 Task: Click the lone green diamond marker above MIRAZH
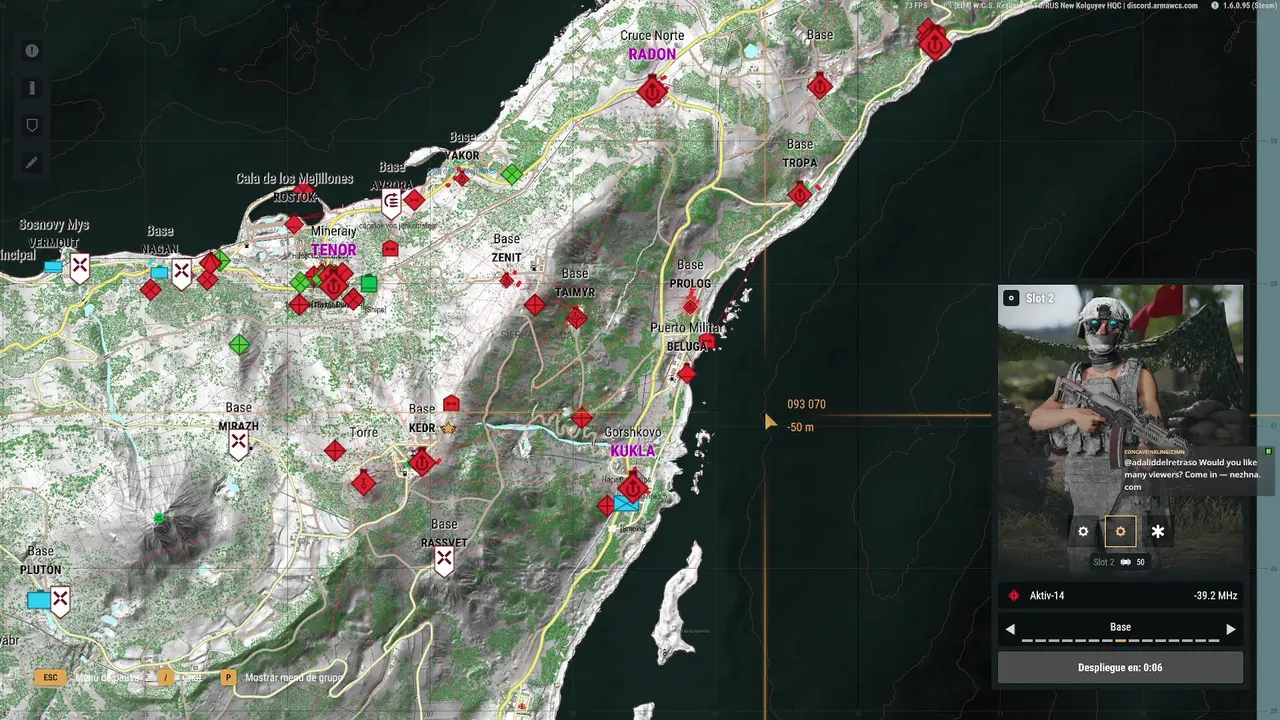(239, 345)
